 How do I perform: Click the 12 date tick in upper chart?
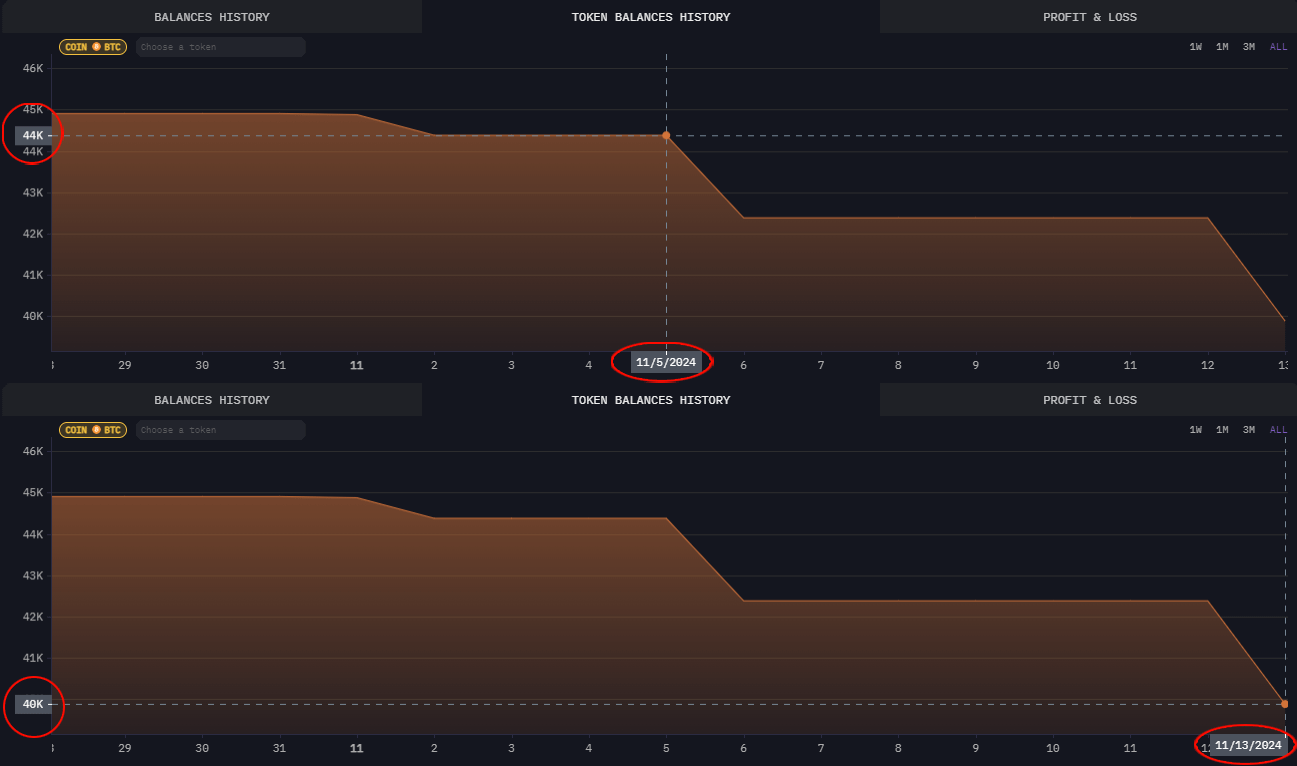[x=1207, y=365]
